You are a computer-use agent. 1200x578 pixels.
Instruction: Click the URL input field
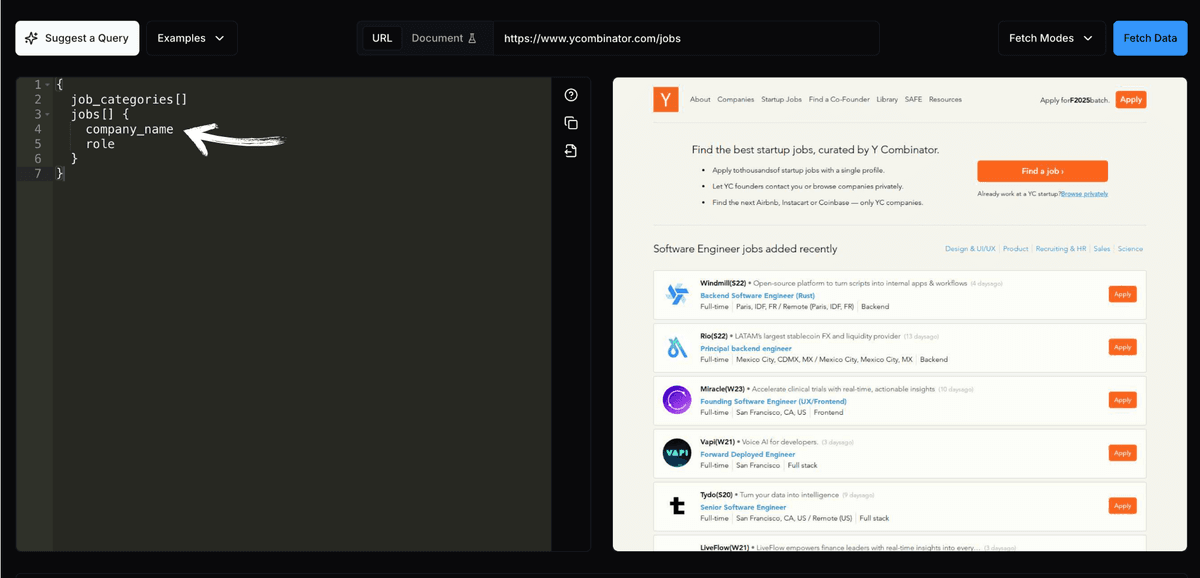pyautogui.click(x=686, y=38)
